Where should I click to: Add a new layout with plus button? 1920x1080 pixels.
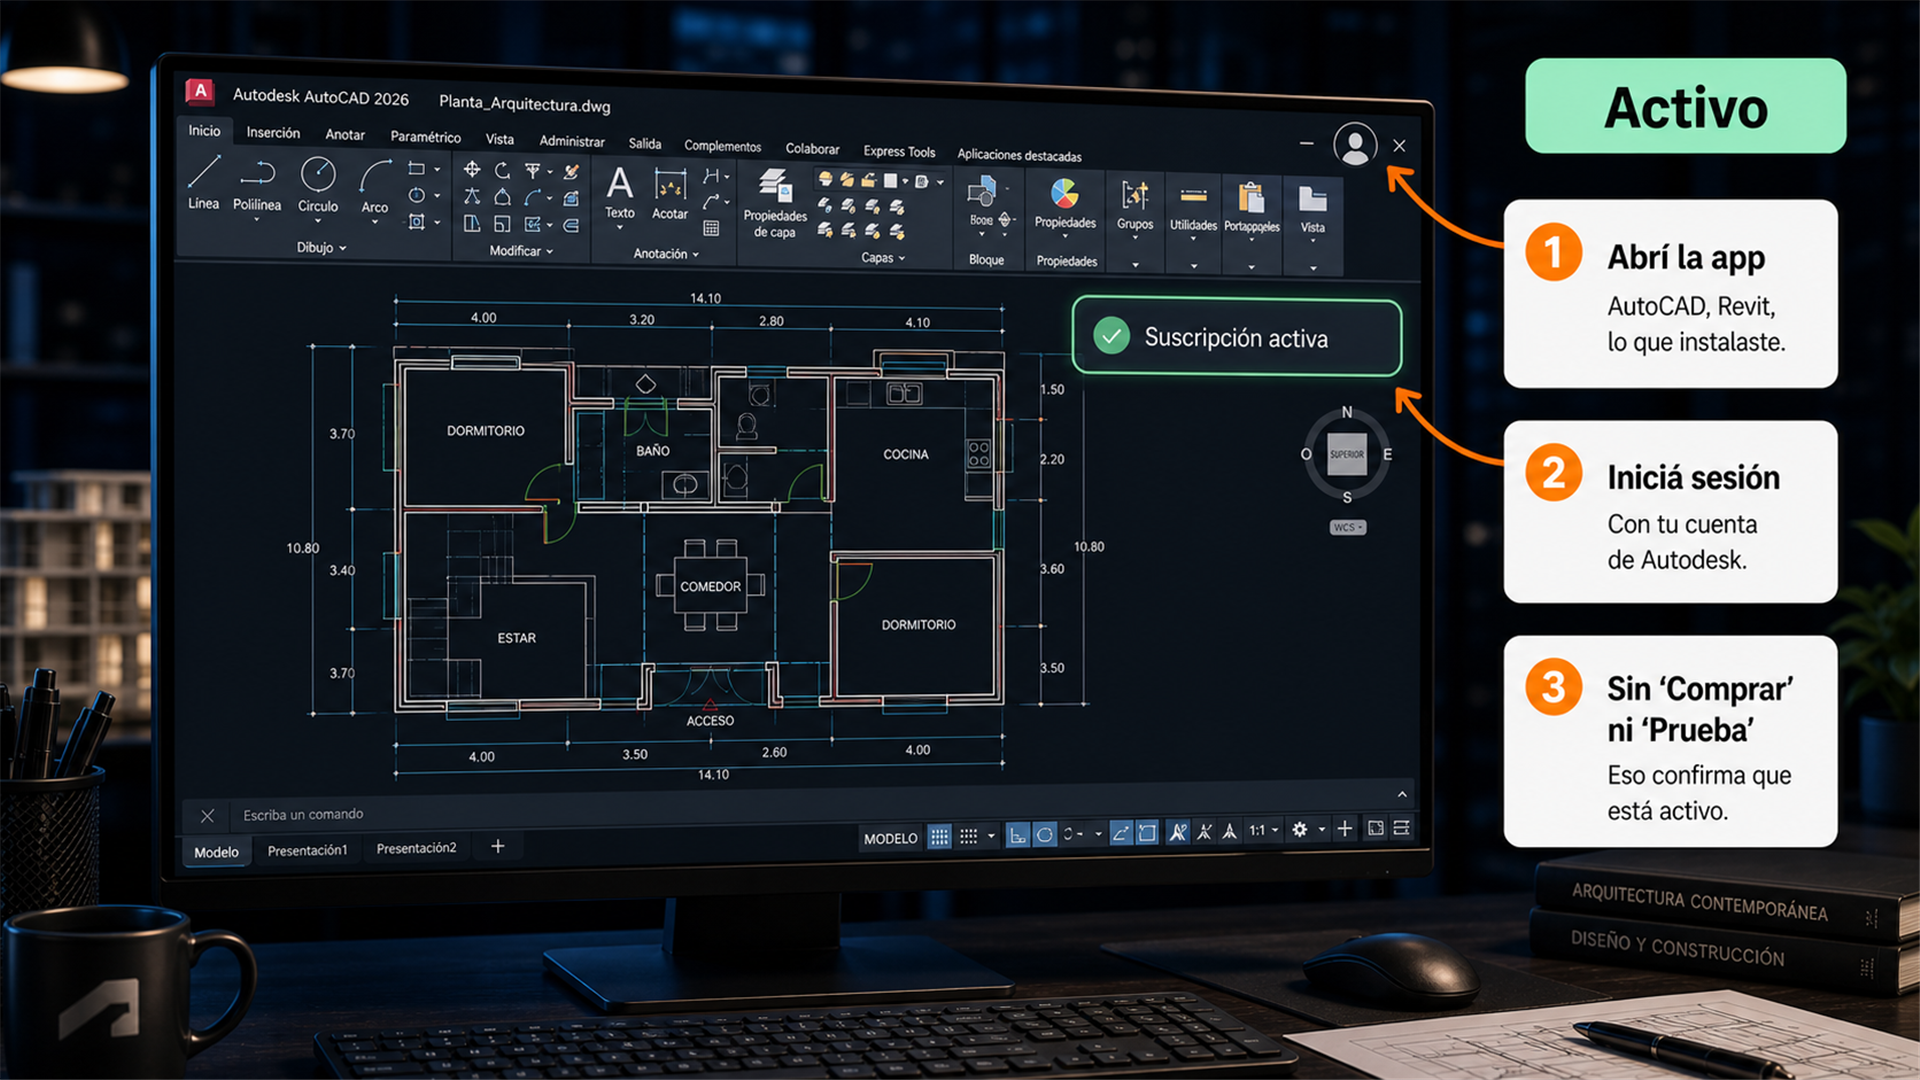coord(497,846)
